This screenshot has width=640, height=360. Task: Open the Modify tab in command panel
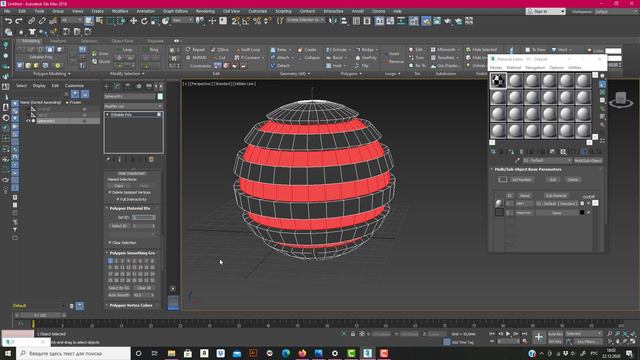coord(117,86)
